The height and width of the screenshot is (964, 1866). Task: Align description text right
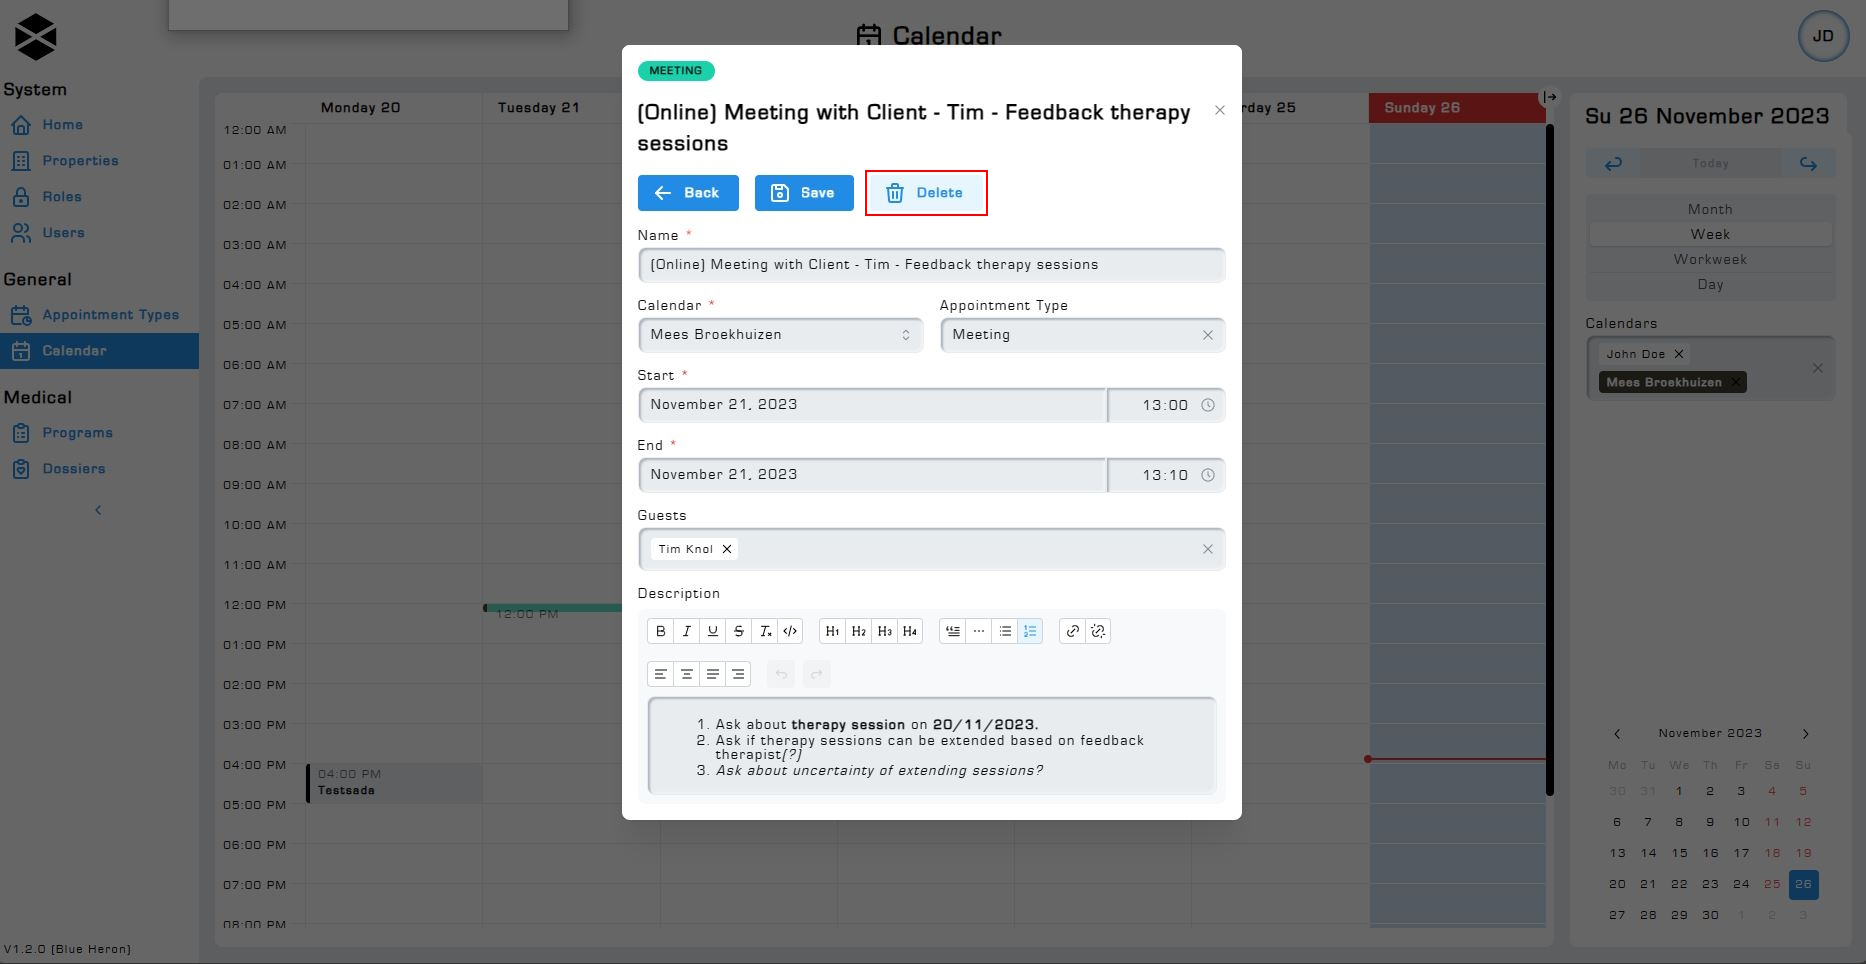[x=738, y=674]
